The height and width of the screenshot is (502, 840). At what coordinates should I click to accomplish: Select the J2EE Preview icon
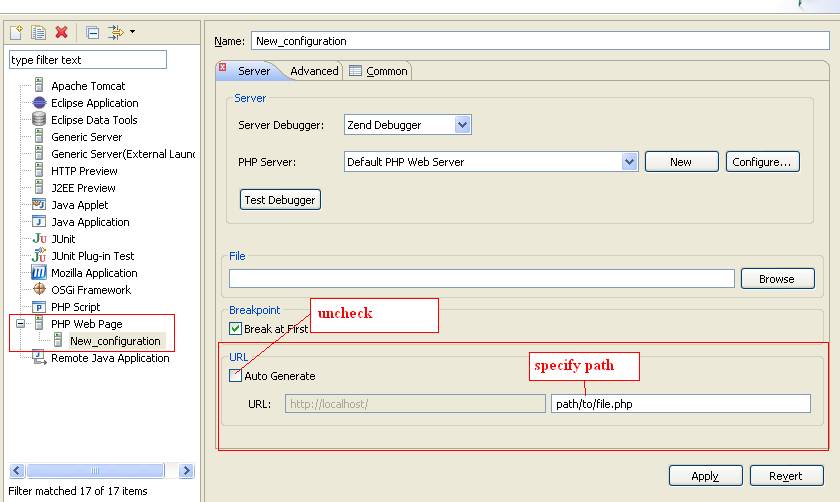click(x=39, y=188)
